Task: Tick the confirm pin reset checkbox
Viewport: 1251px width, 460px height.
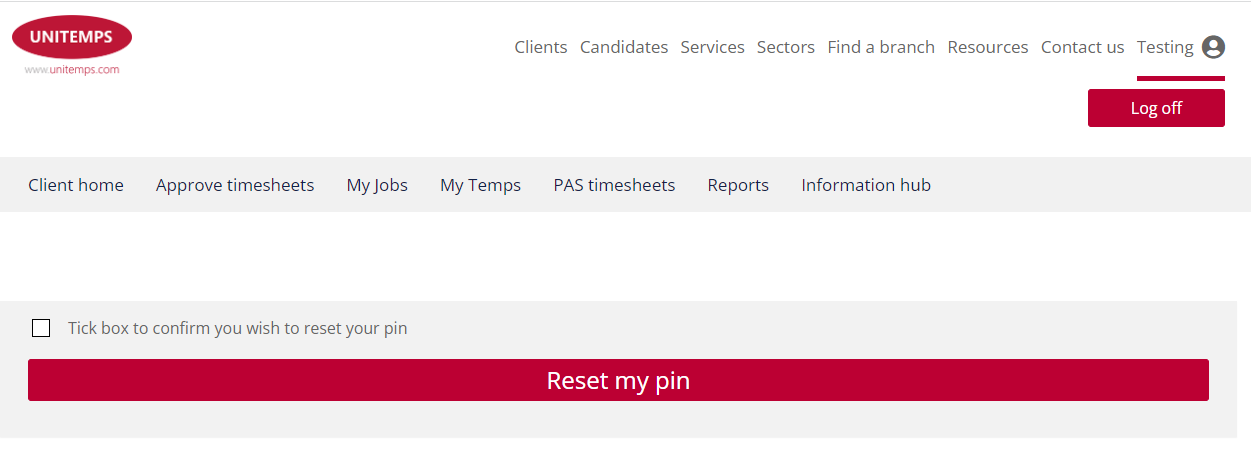Action: [41, 328]
